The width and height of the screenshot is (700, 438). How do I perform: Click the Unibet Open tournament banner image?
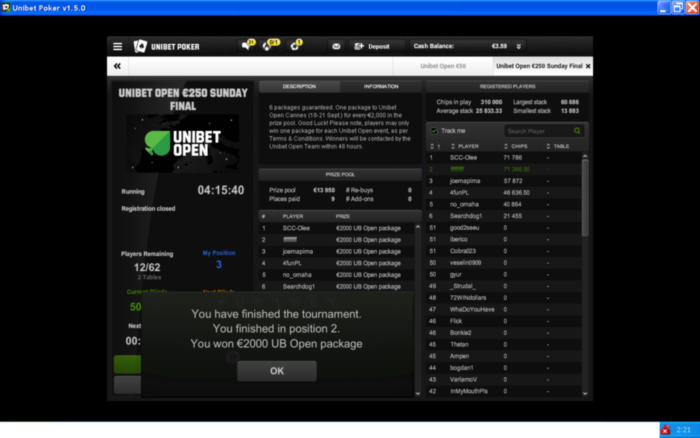[183, 143]
